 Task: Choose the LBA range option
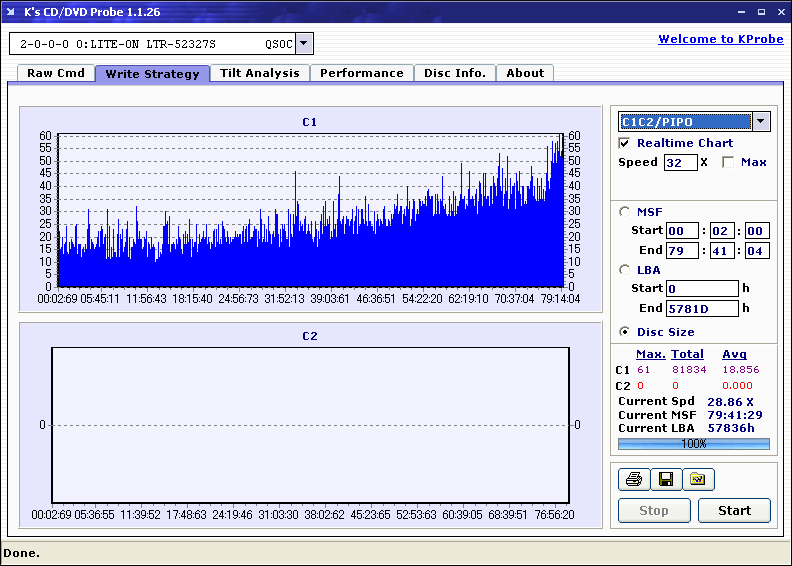[x=625, y=269]
